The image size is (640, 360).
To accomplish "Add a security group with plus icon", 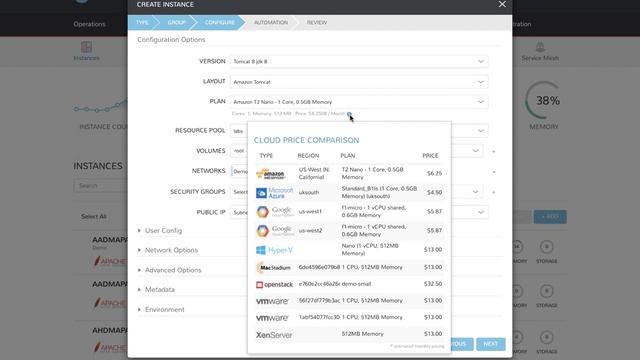I will 493,192.
